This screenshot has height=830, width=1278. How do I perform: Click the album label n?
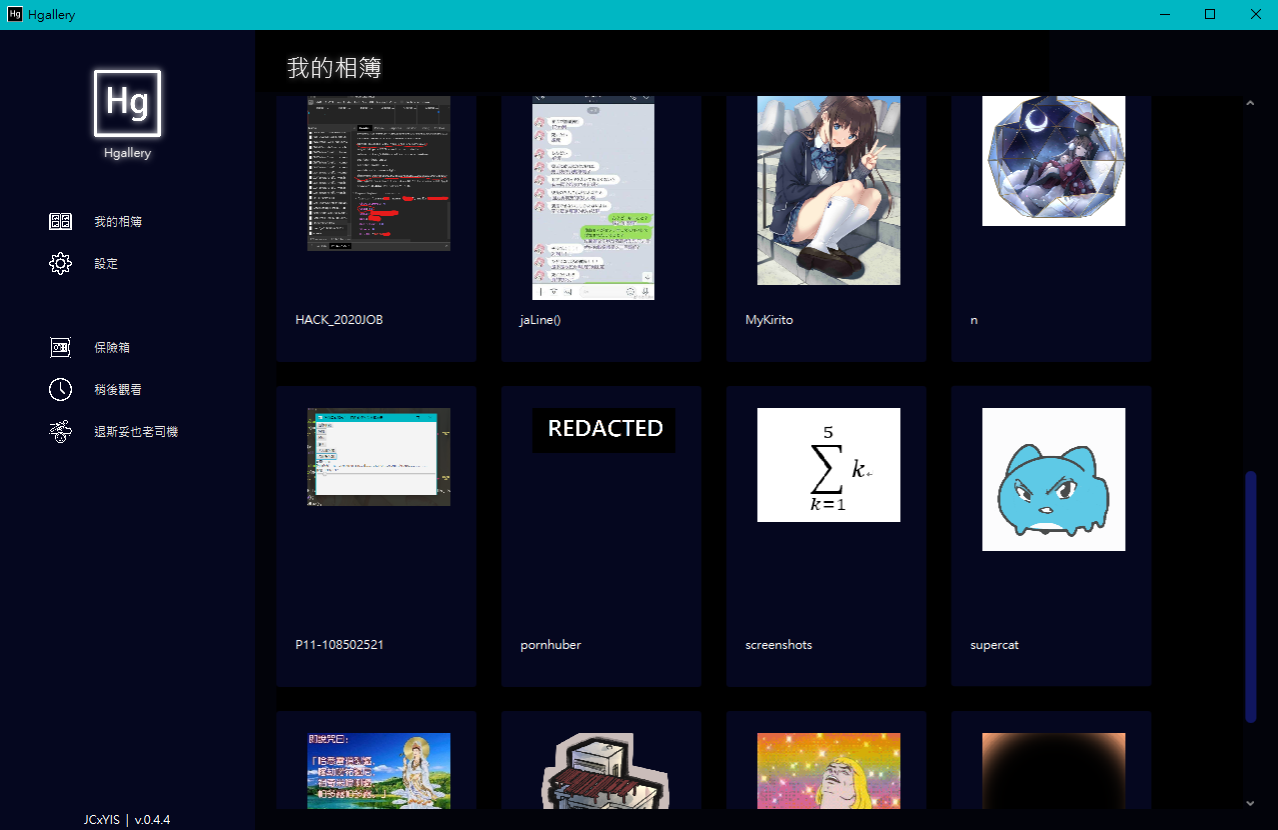974,320
